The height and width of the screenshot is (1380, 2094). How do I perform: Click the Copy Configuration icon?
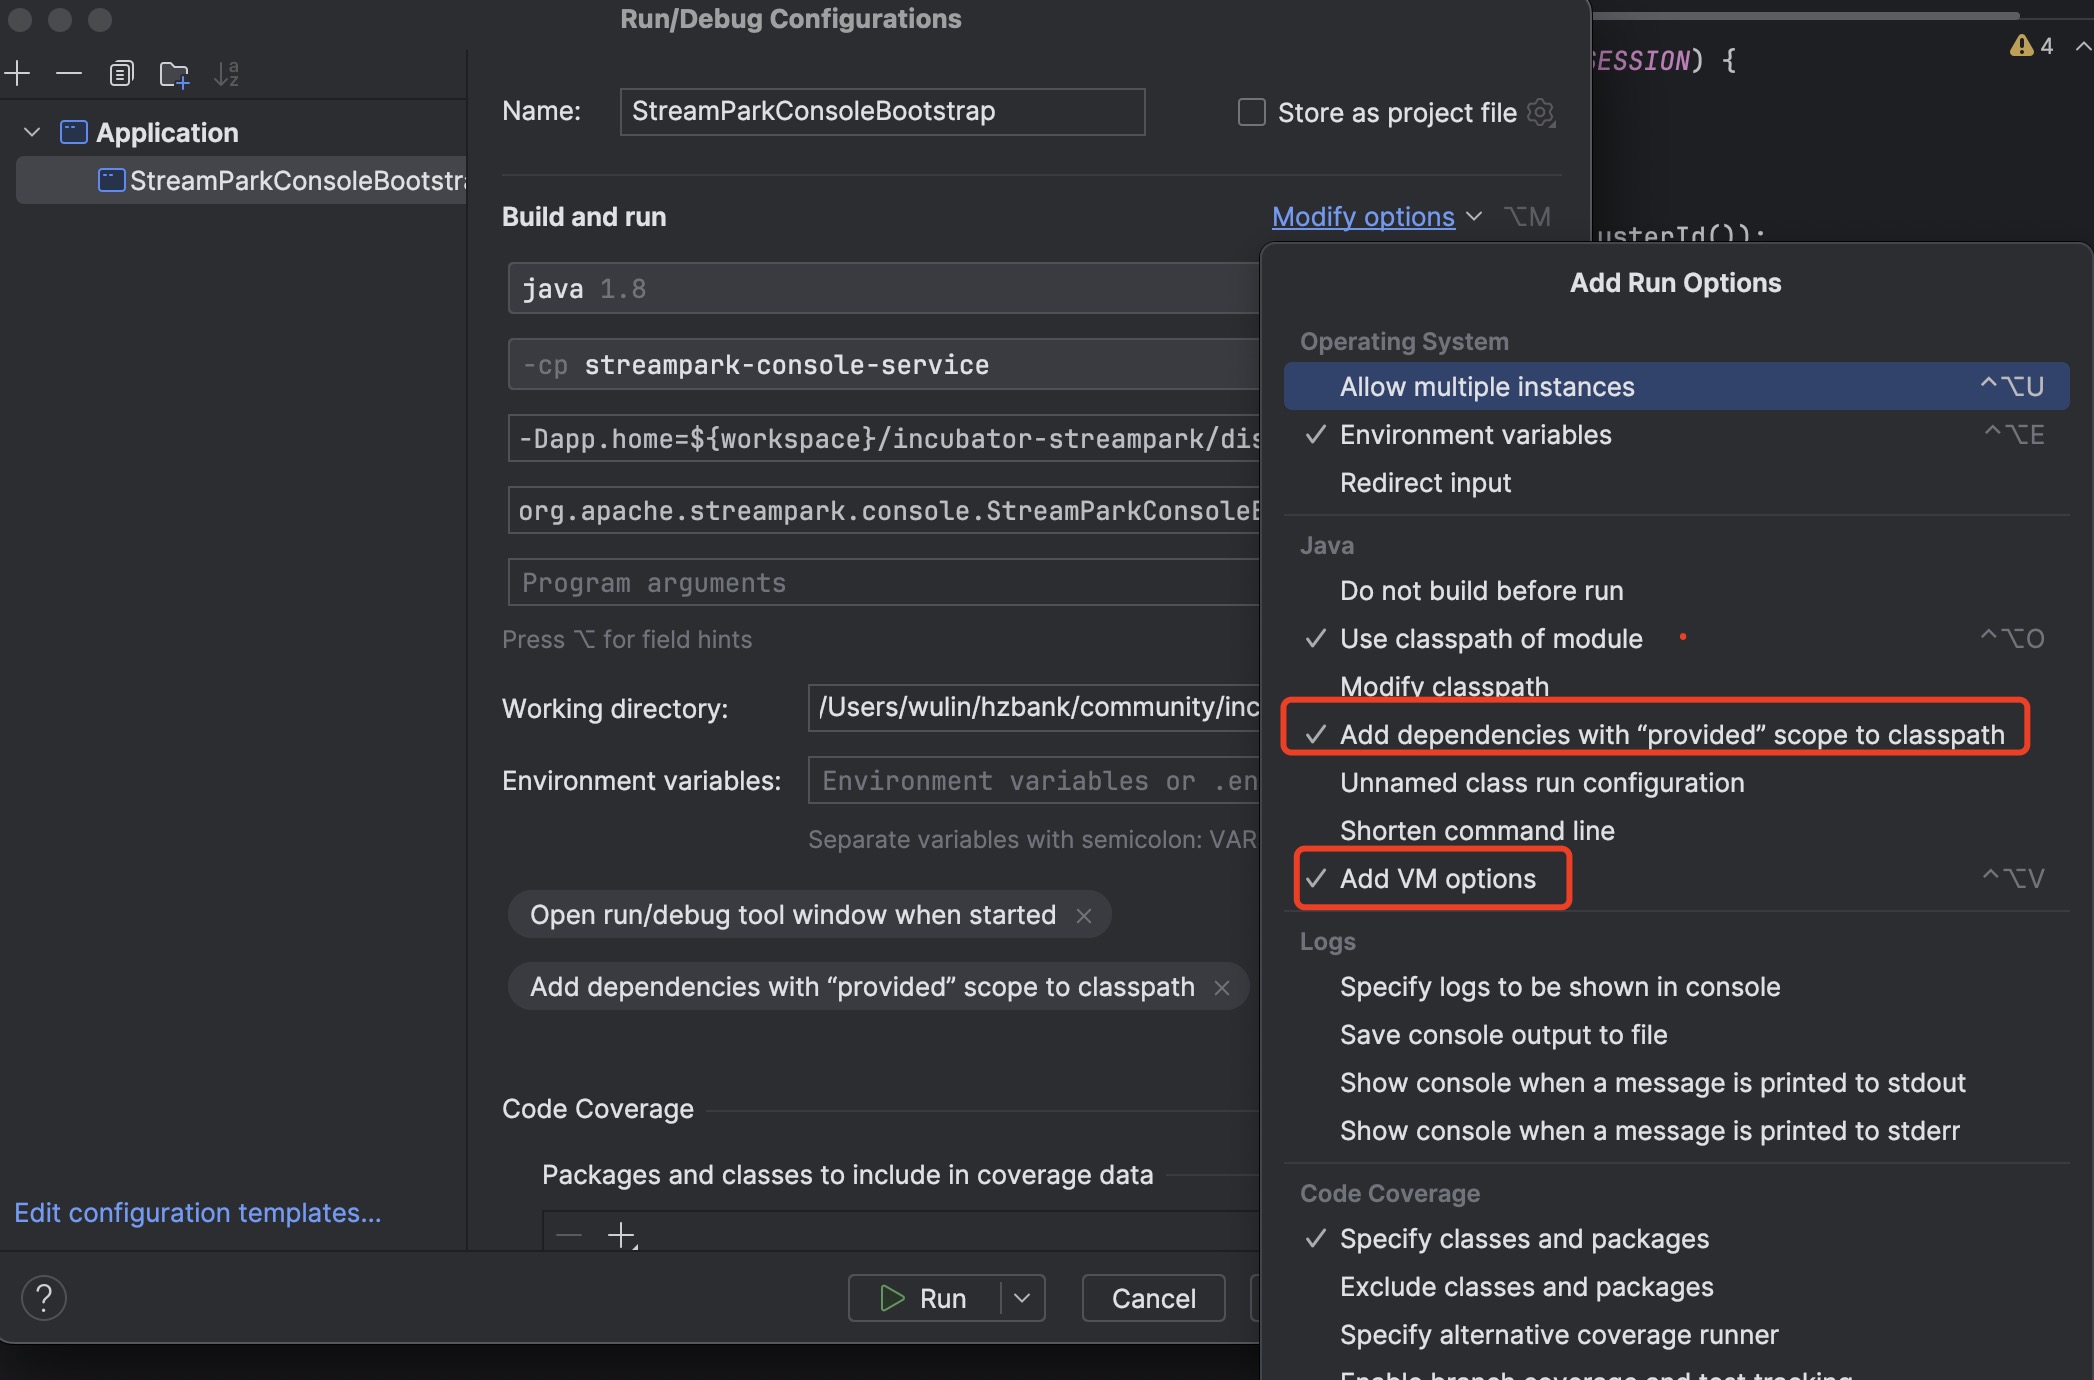pyautogui.click(x=121, y=74)
